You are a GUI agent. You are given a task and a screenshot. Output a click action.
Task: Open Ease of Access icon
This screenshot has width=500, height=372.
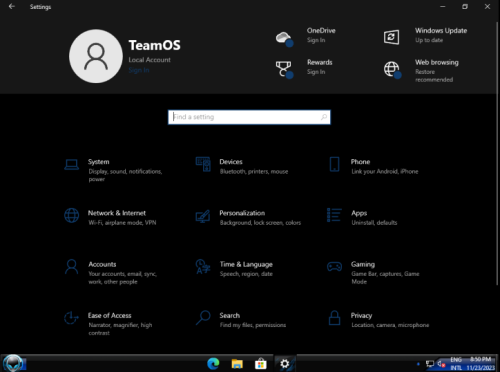[71, 318]
